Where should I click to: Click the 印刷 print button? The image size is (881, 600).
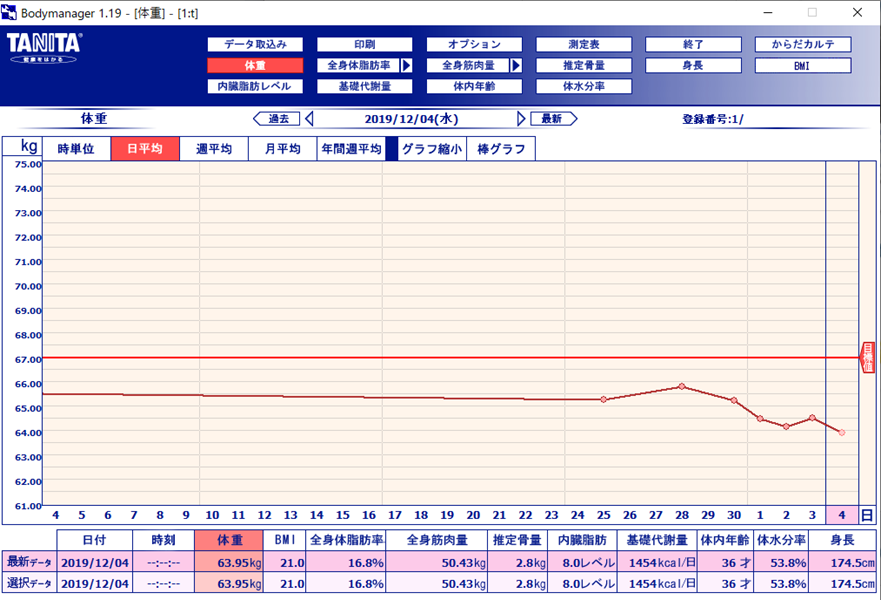coord(364,44)
